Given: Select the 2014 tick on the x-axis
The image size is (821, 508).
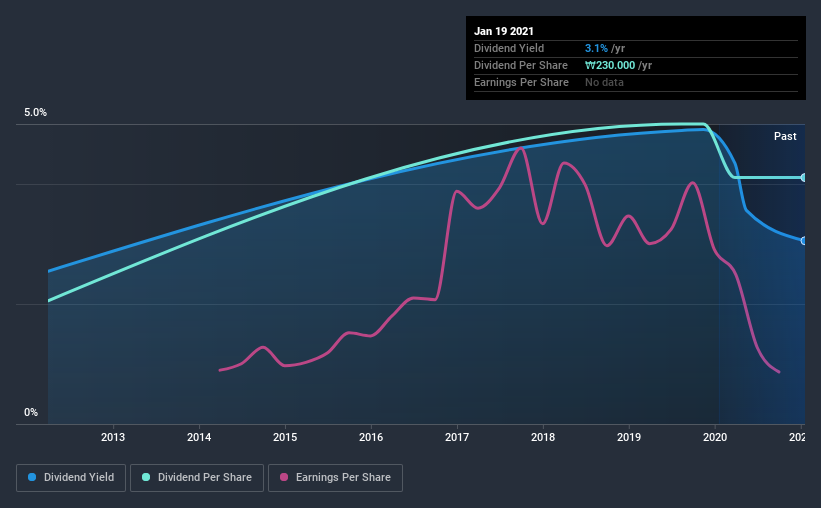Looking at the screenshot, I should click(199, 437).
